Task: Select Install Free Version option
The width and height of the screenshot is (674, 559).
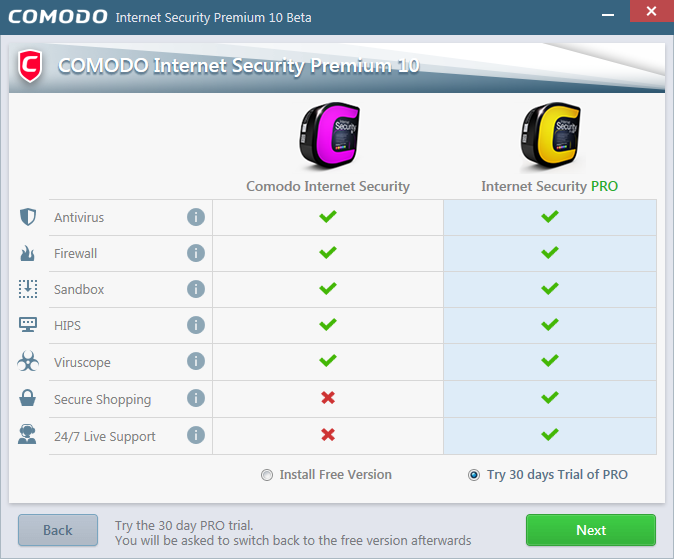Action: [267, 475]
